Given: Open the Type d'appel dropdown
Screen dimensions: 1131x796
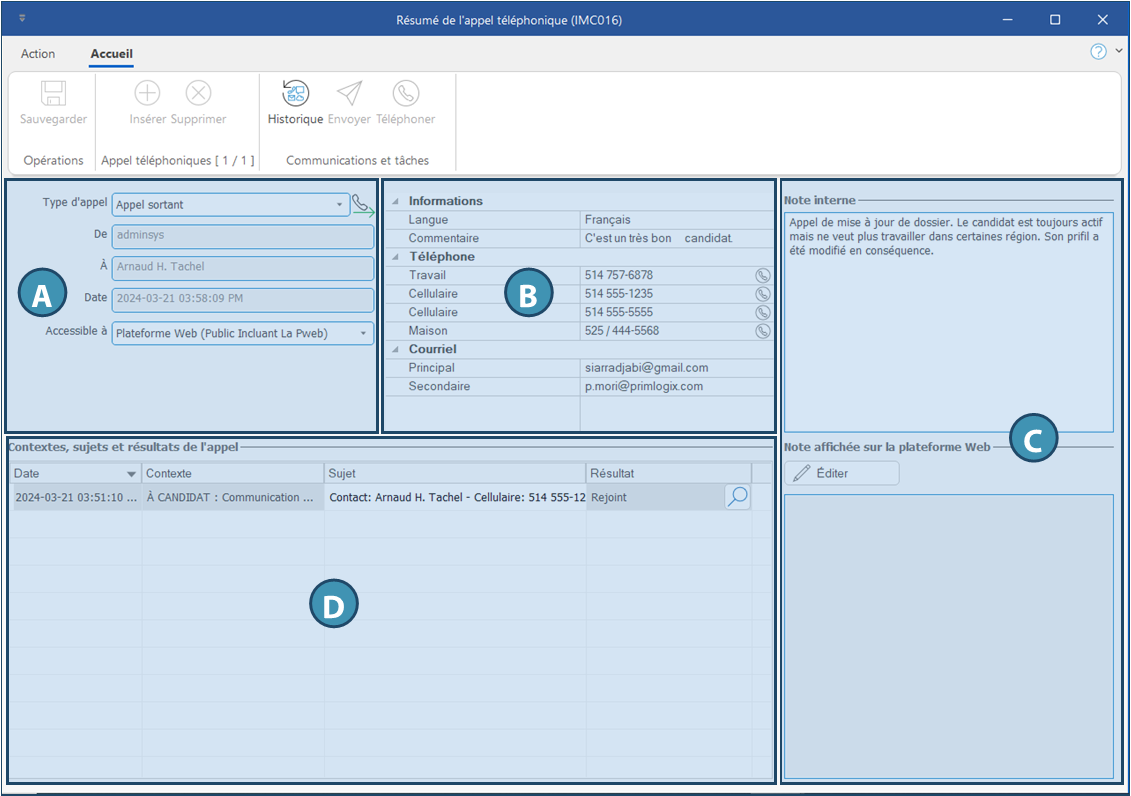Looking at the screenshot, I should tap(339, 205).
